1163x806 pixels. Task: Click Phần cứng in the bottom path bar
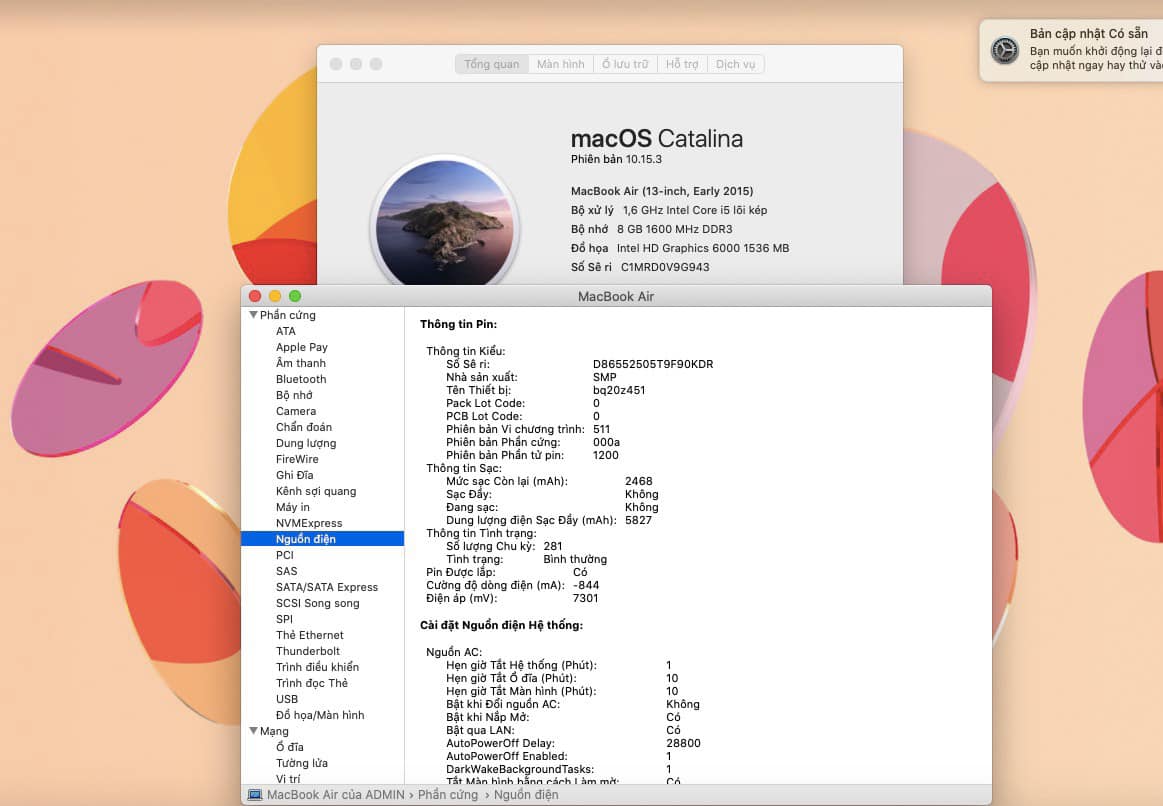click(x=448, y=795)
